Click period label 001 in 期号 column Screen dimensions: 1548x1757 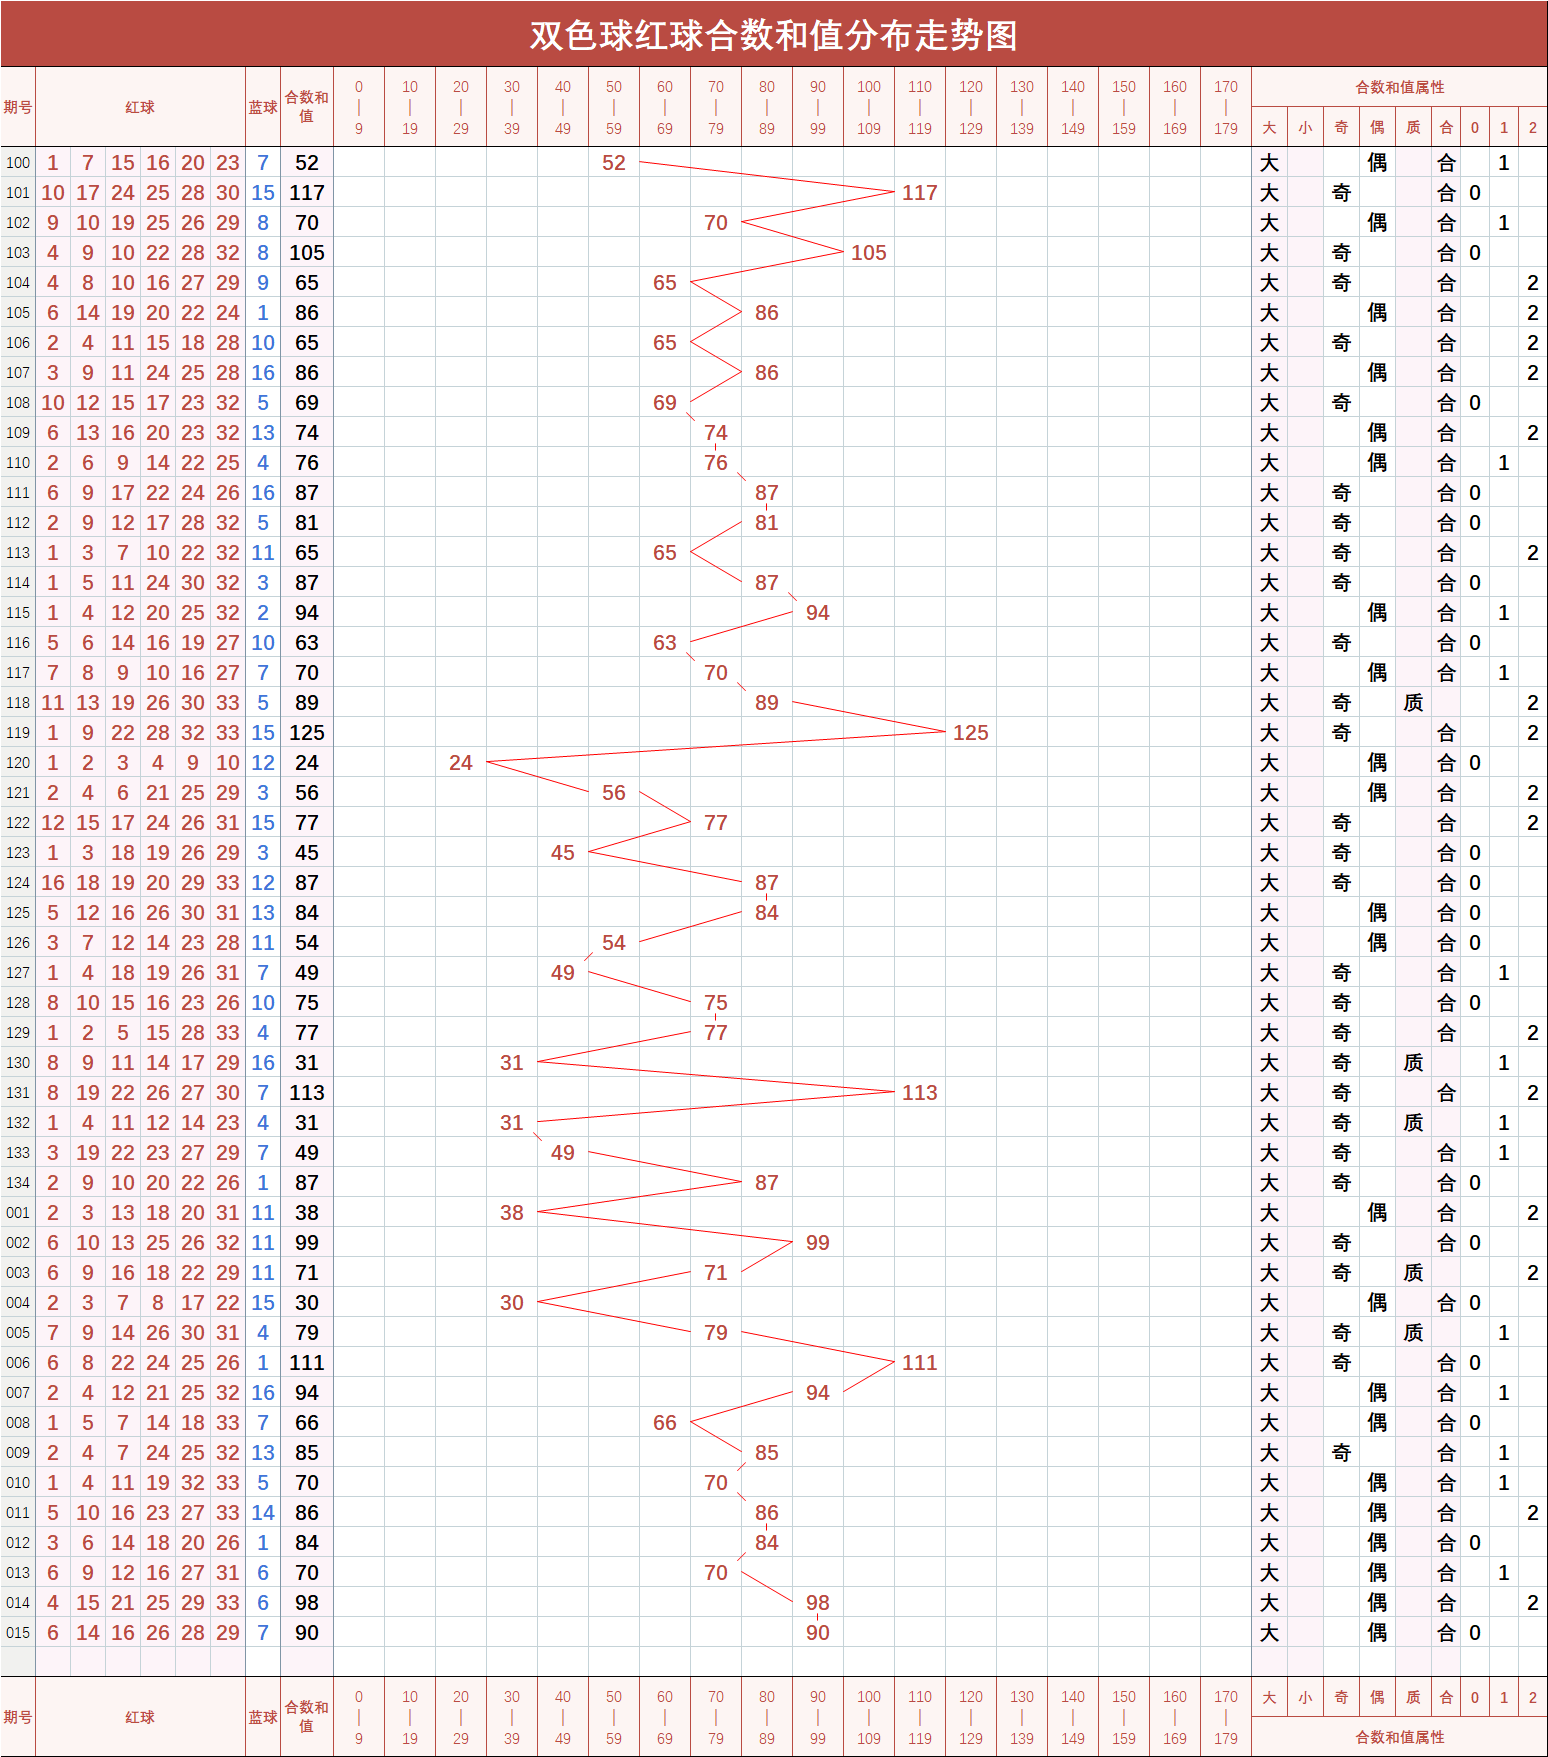18,1212
